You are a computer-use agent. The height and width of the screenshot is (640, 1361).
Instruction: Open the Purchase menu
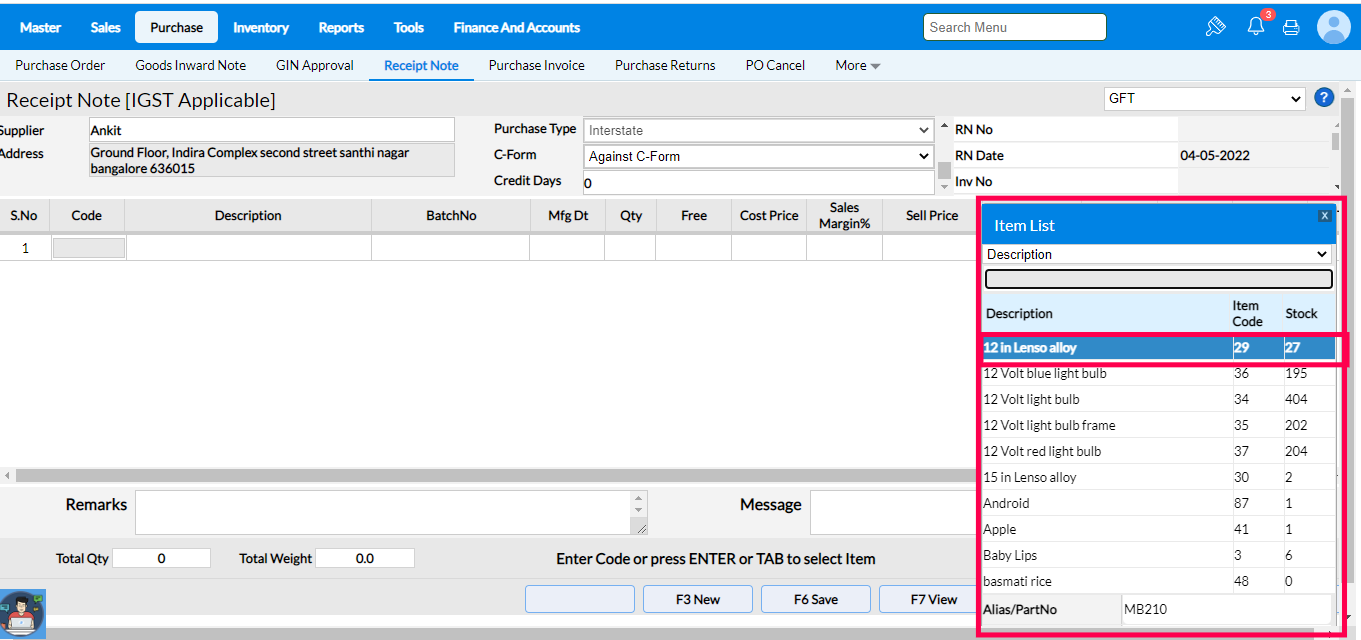click(x=176, y=27)
